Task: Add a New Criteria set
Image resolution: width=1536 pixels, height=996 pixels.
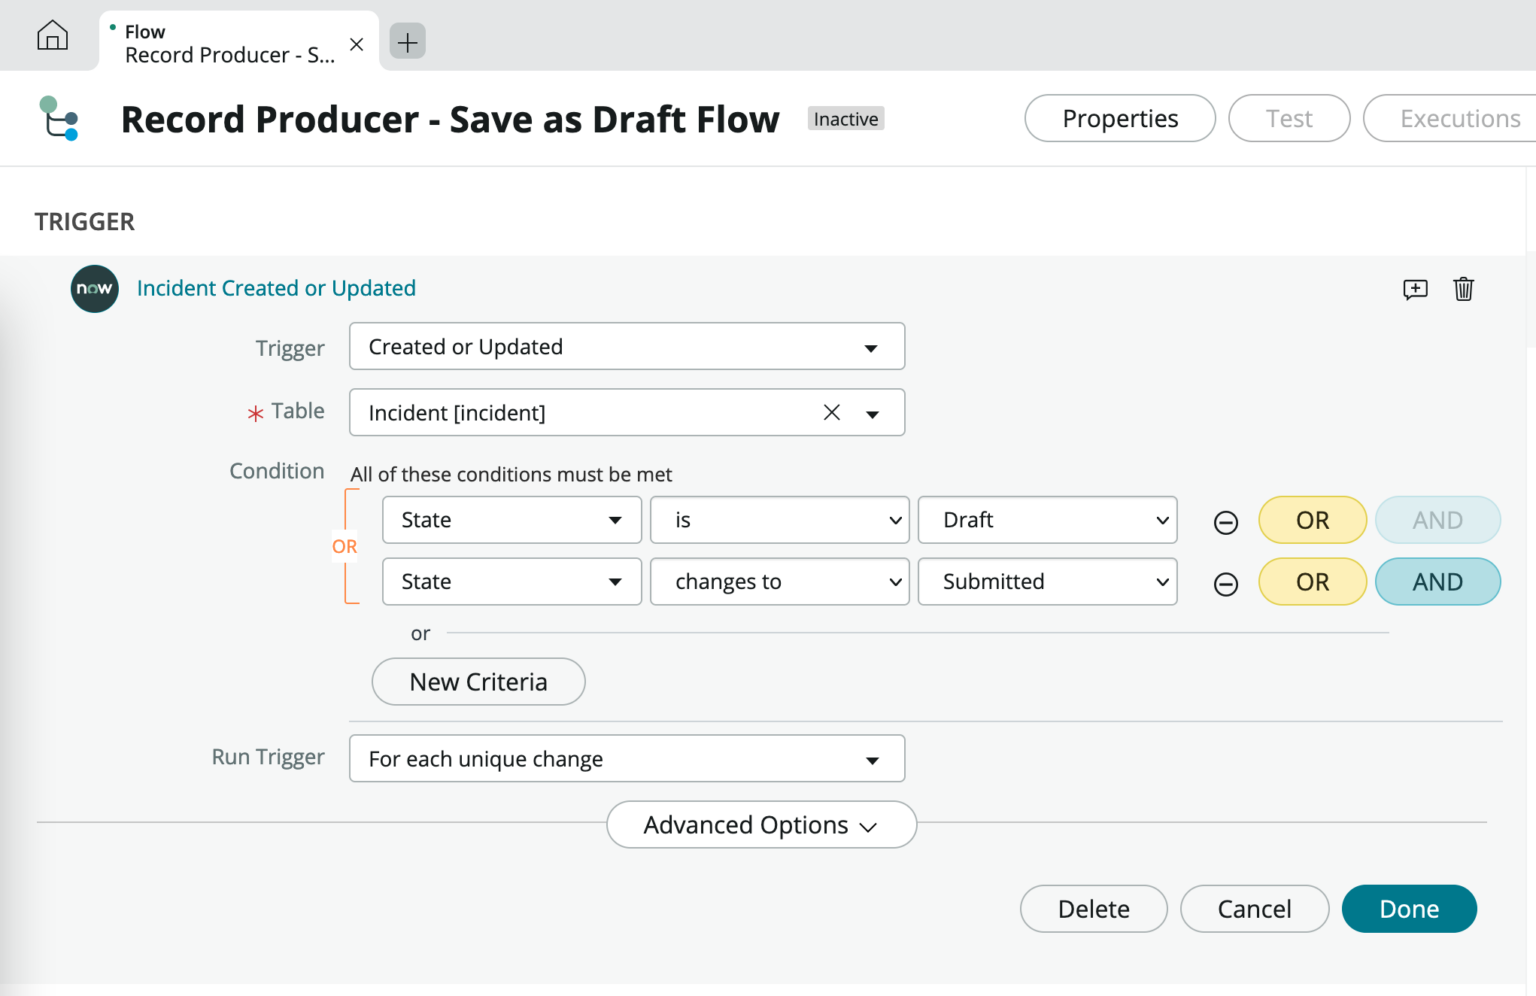Action: click(478, 682)
